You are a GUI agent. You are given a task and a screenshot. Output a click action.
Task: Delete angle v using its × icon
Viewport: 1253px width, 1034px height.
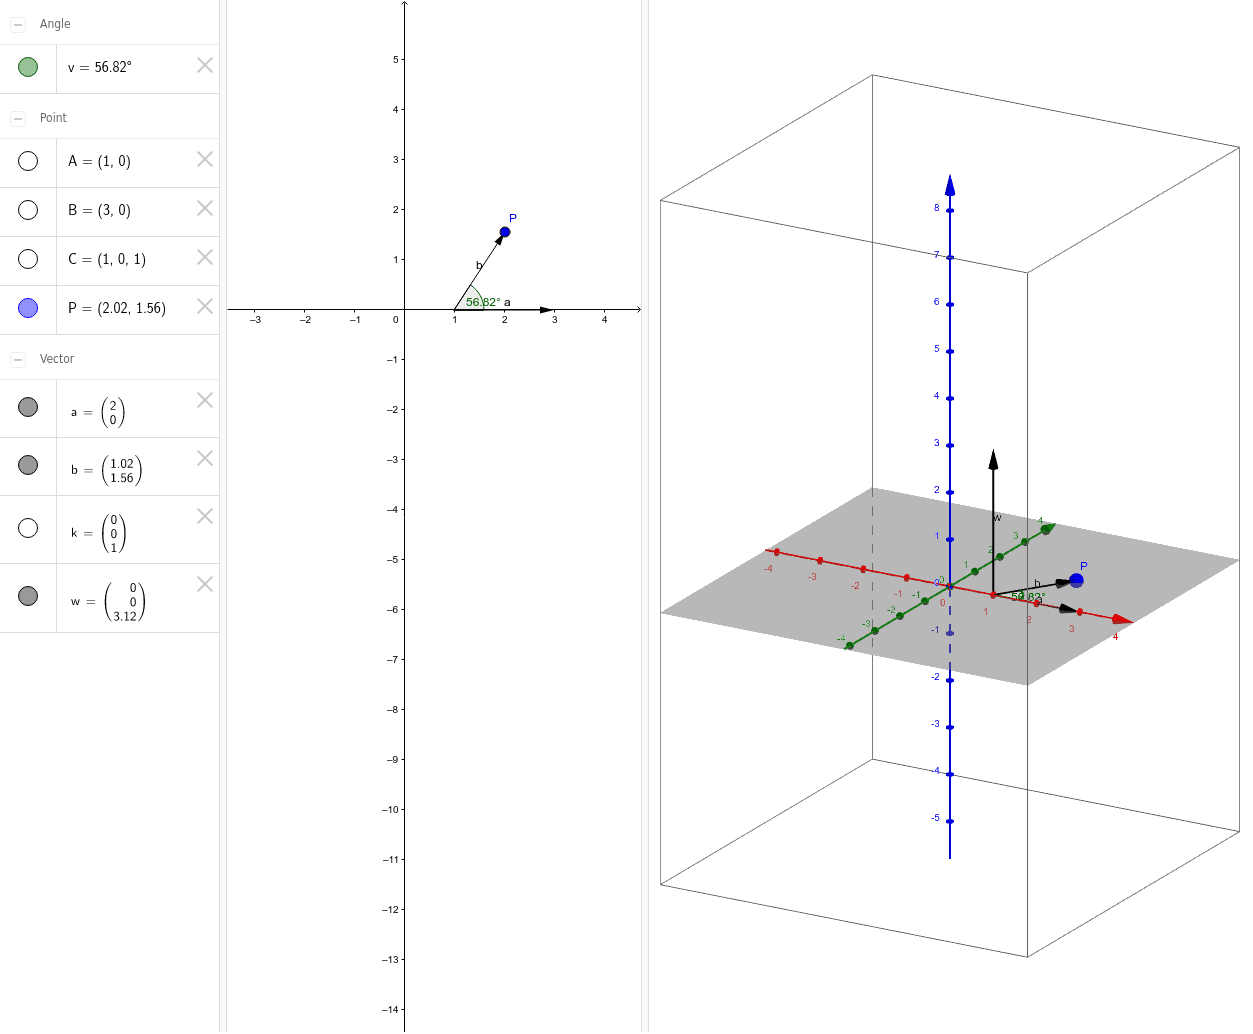tap(204, 65)
